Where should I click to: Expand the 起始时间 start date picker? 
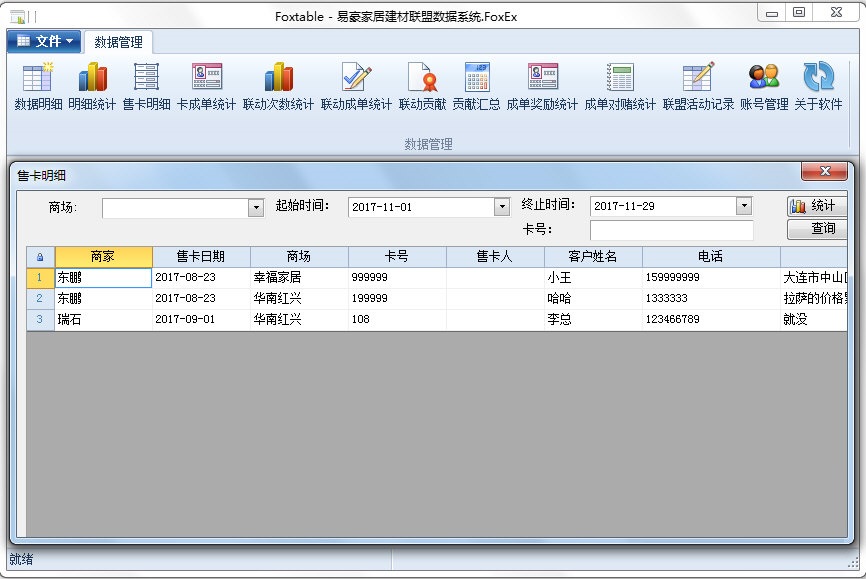click(x=500, y=207)
